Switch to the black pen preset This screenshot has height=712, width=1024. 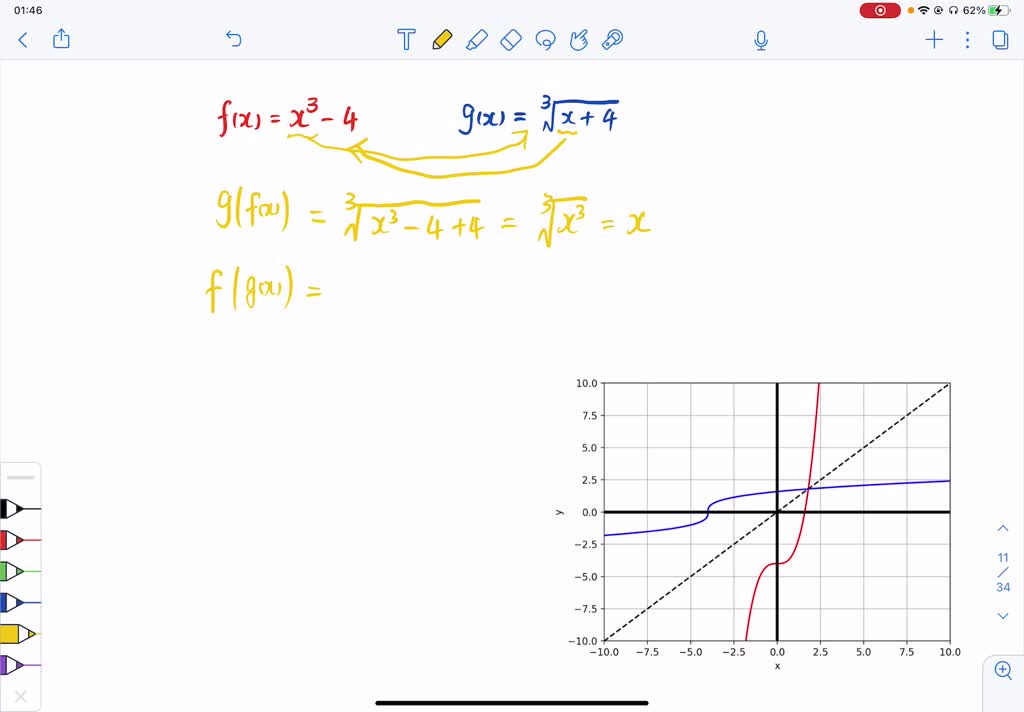[22, 508]
